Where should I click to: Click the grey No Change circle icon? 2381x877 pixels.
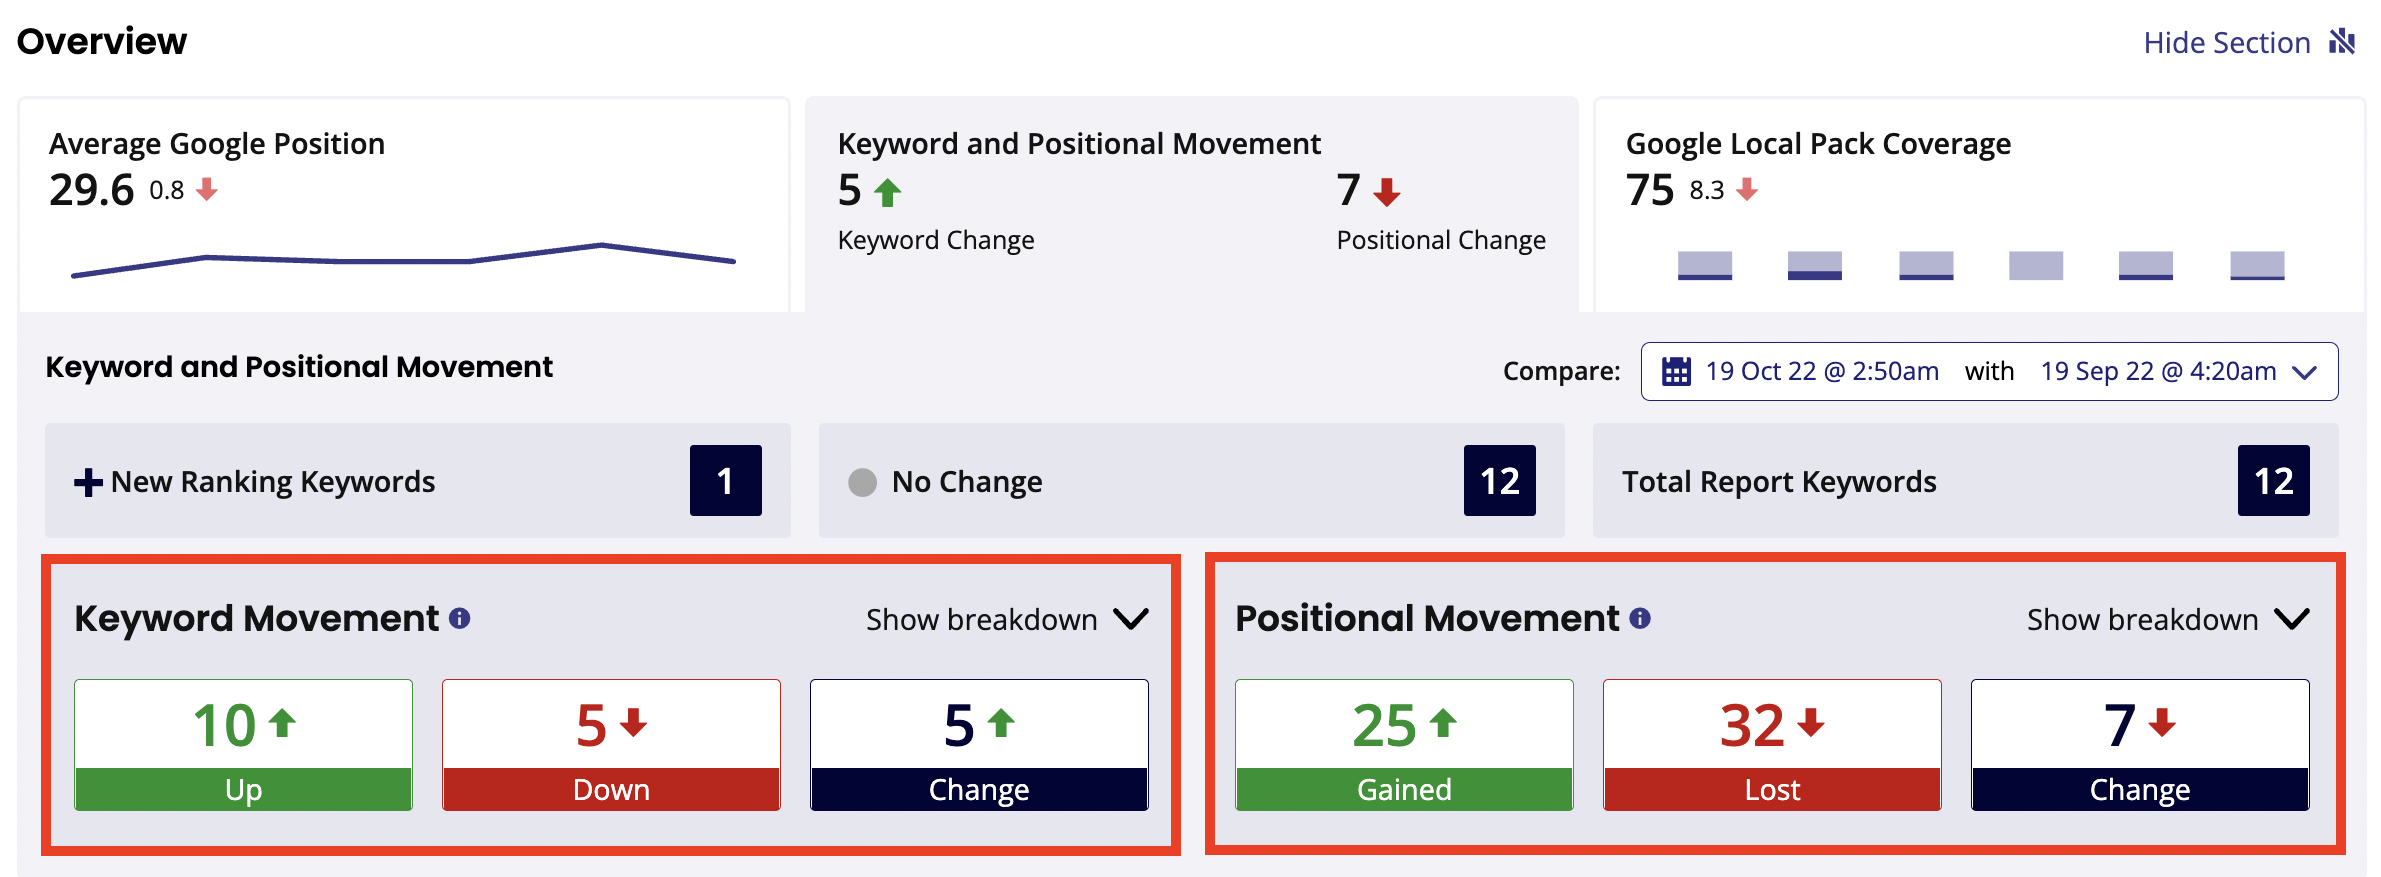point(862,482)
